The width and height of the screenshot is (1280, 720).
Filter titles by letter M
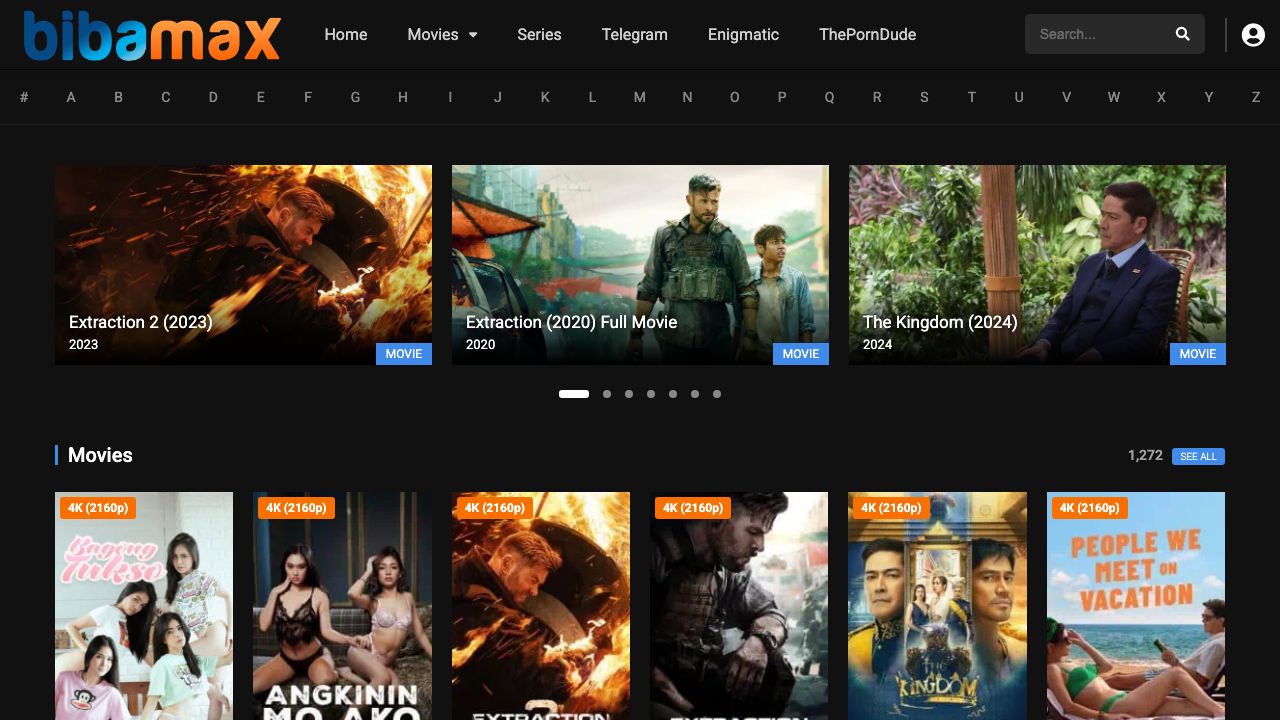point(640,97)
